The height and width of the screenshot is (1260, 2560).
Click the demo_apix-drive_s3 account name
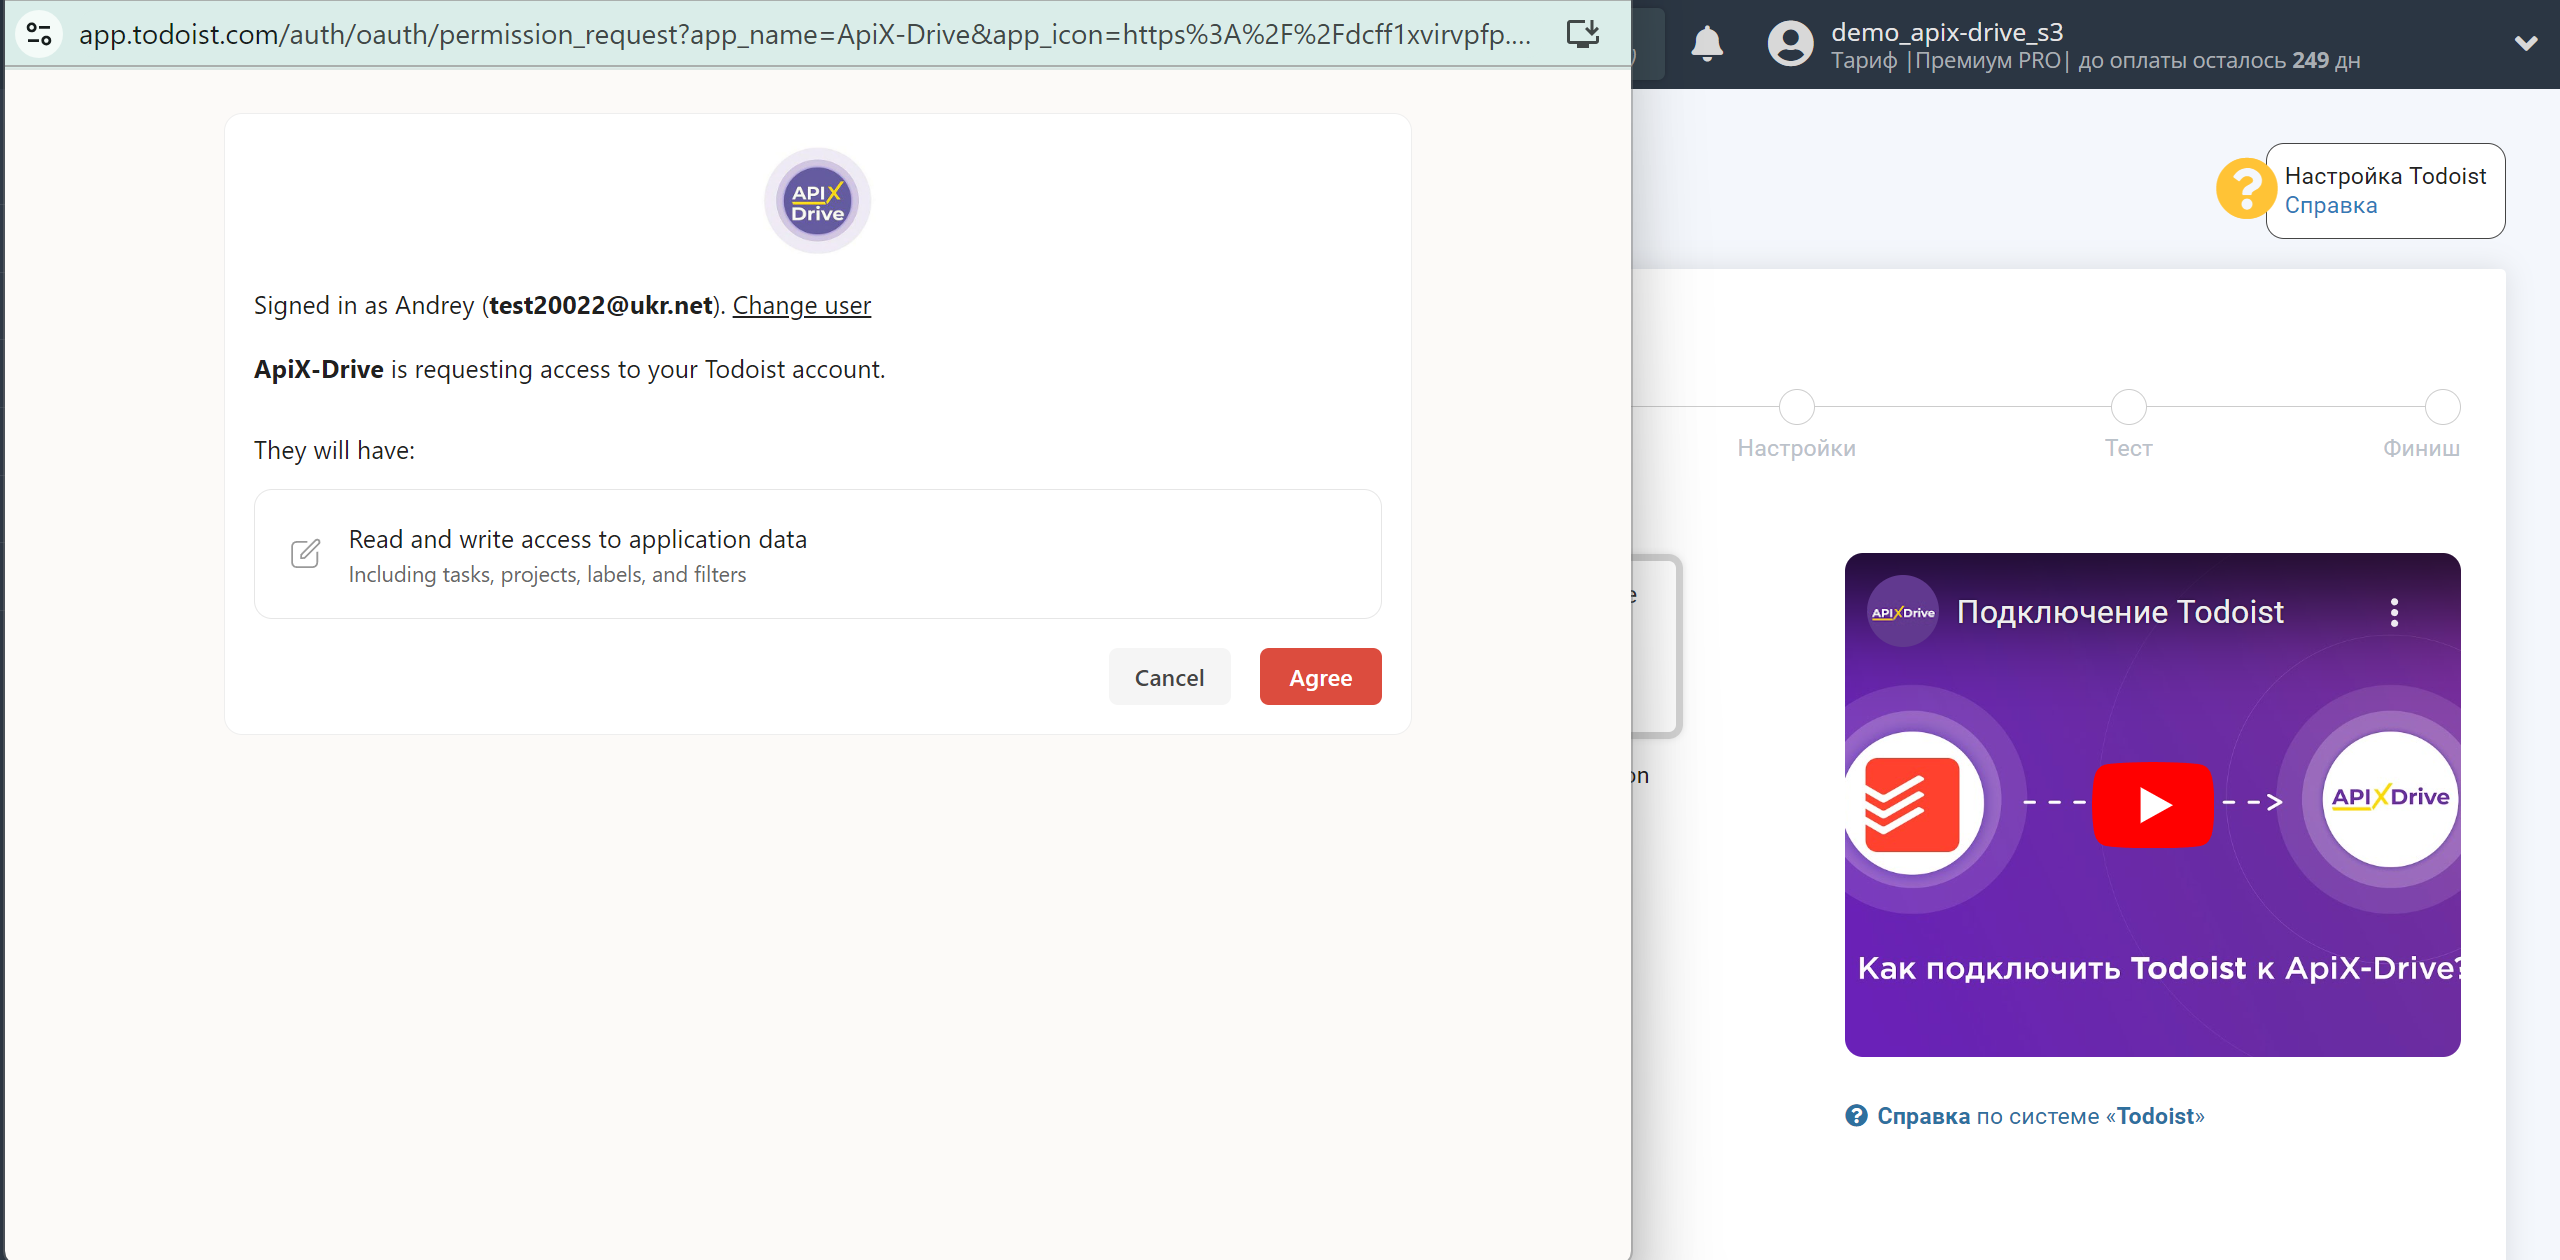[1947, 32]
